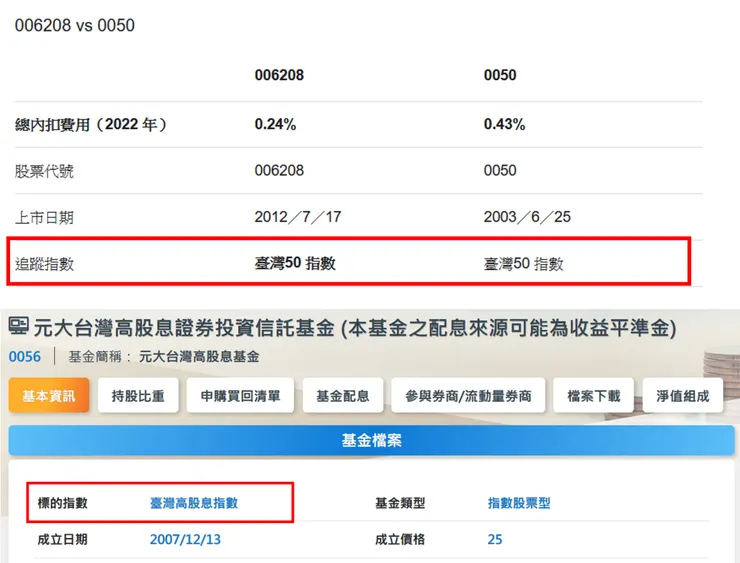Click 006208 in the 股票代號 row

(279, 170)
